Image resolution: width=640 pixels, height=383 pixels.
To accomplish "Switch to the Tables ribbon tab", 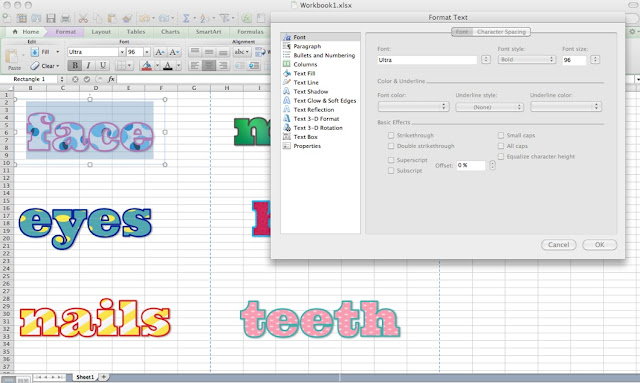I will point(136,32).
